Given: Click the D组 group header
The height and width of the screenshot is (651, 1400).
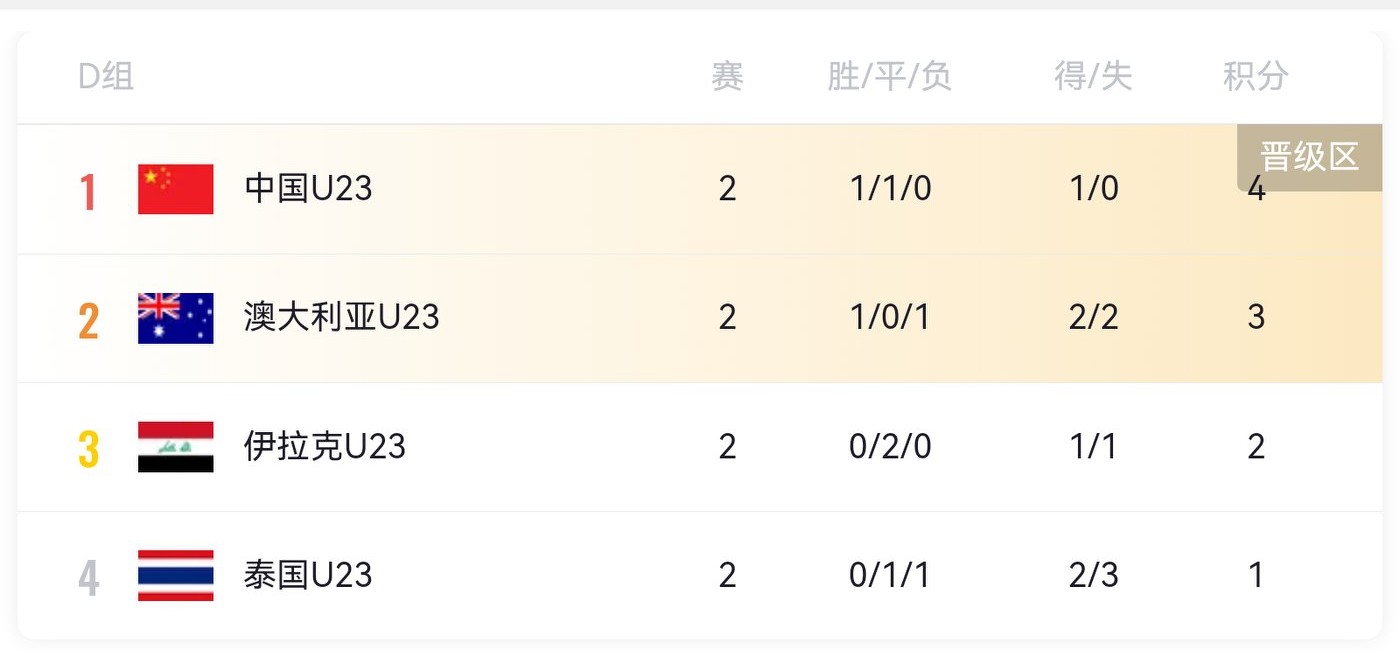Looking at the screenshot, I should pyautogui.click(x=106, y=76).
